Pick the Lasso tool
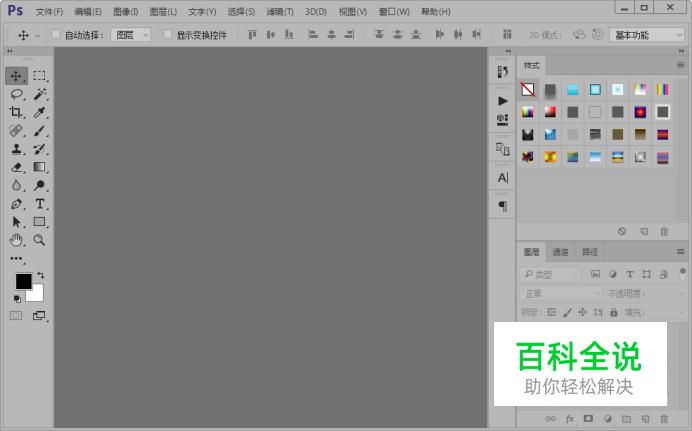Image resolution: width=692 pixels, height=431 pixels. click(16, 94)
